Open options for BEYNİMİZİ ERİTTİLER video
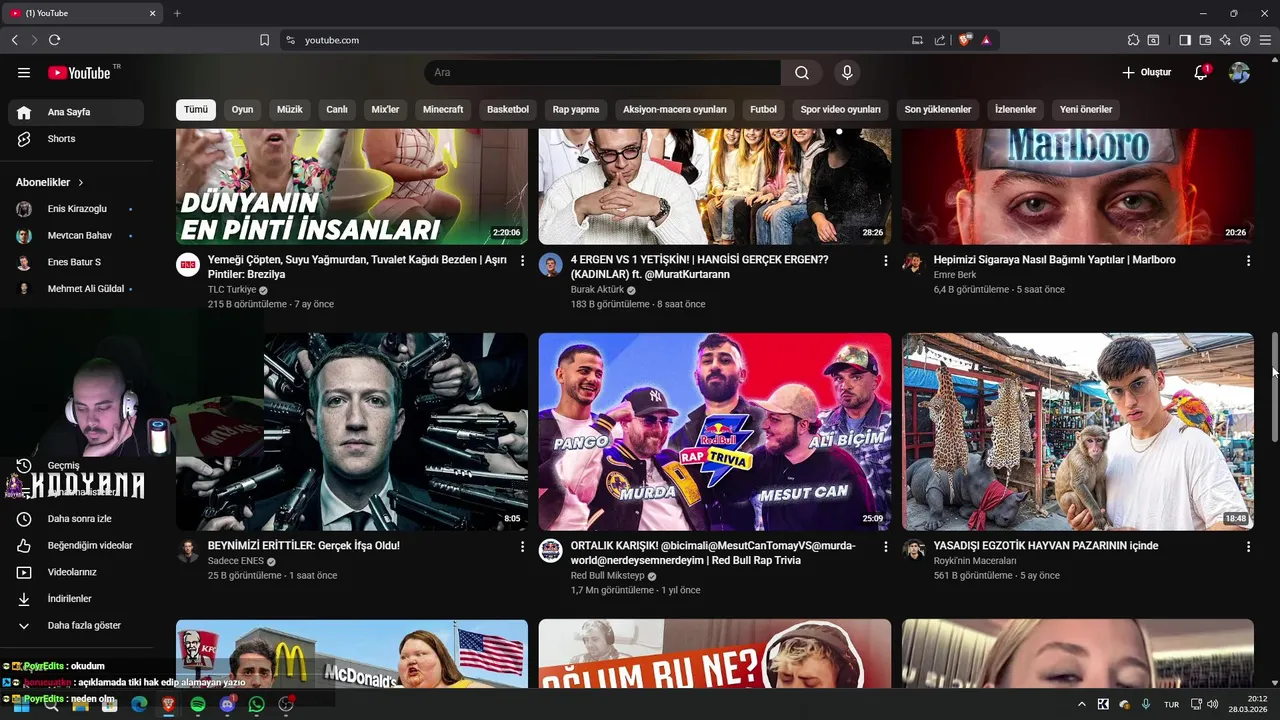This screenshot has width=1280, height=720. (x=522, y=547)
